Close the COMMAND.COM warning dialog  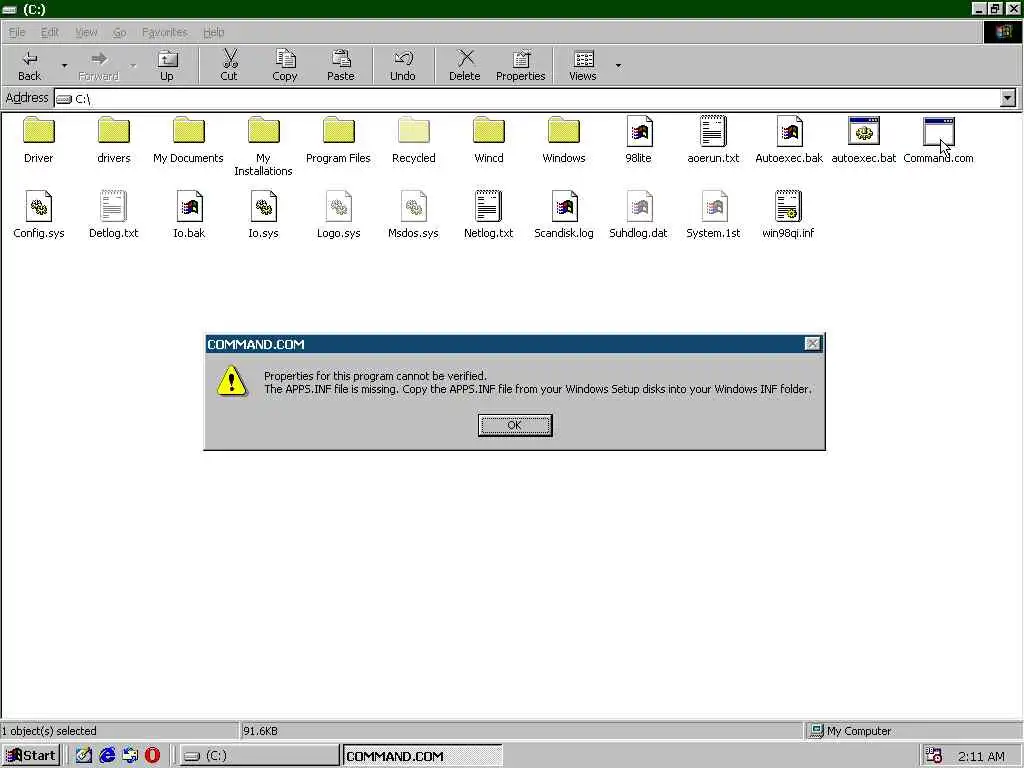(x=812, y=344)
